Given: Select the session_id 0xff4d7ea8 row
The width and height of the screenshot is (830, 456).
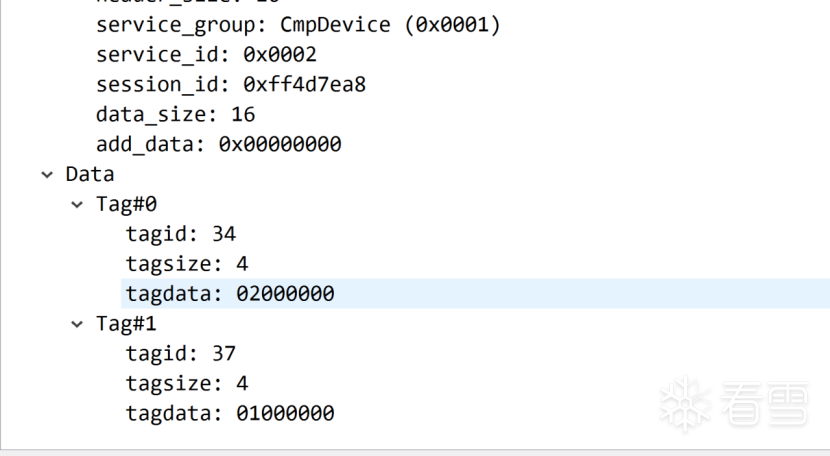Looking at the screenshot, I should tap(230, 85).
